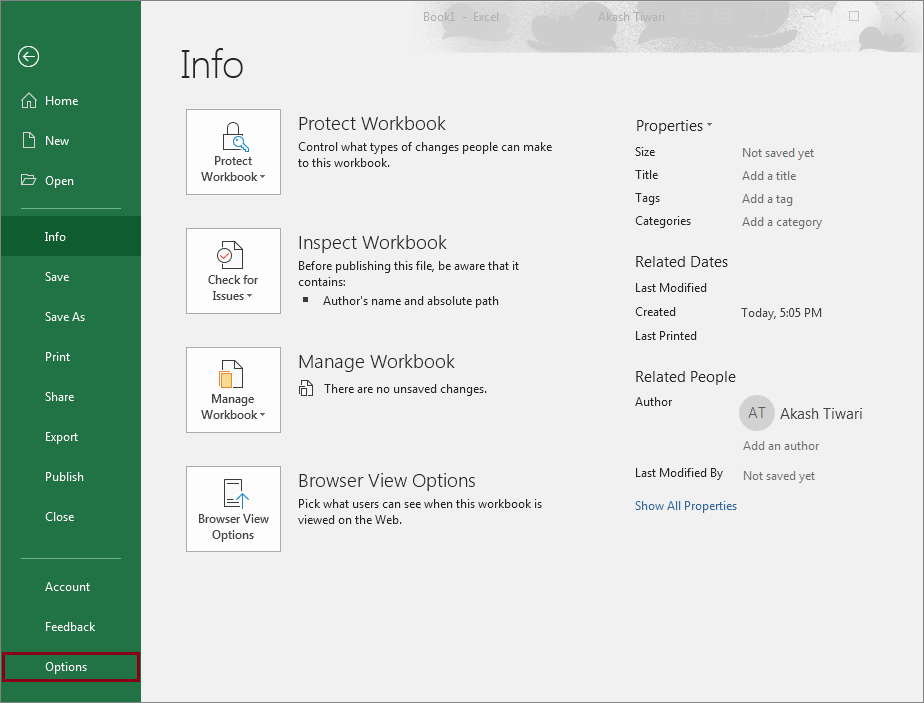Expand the Properties dropdown arrow
The image size is (924, 703).
click(x=710, y=125)
